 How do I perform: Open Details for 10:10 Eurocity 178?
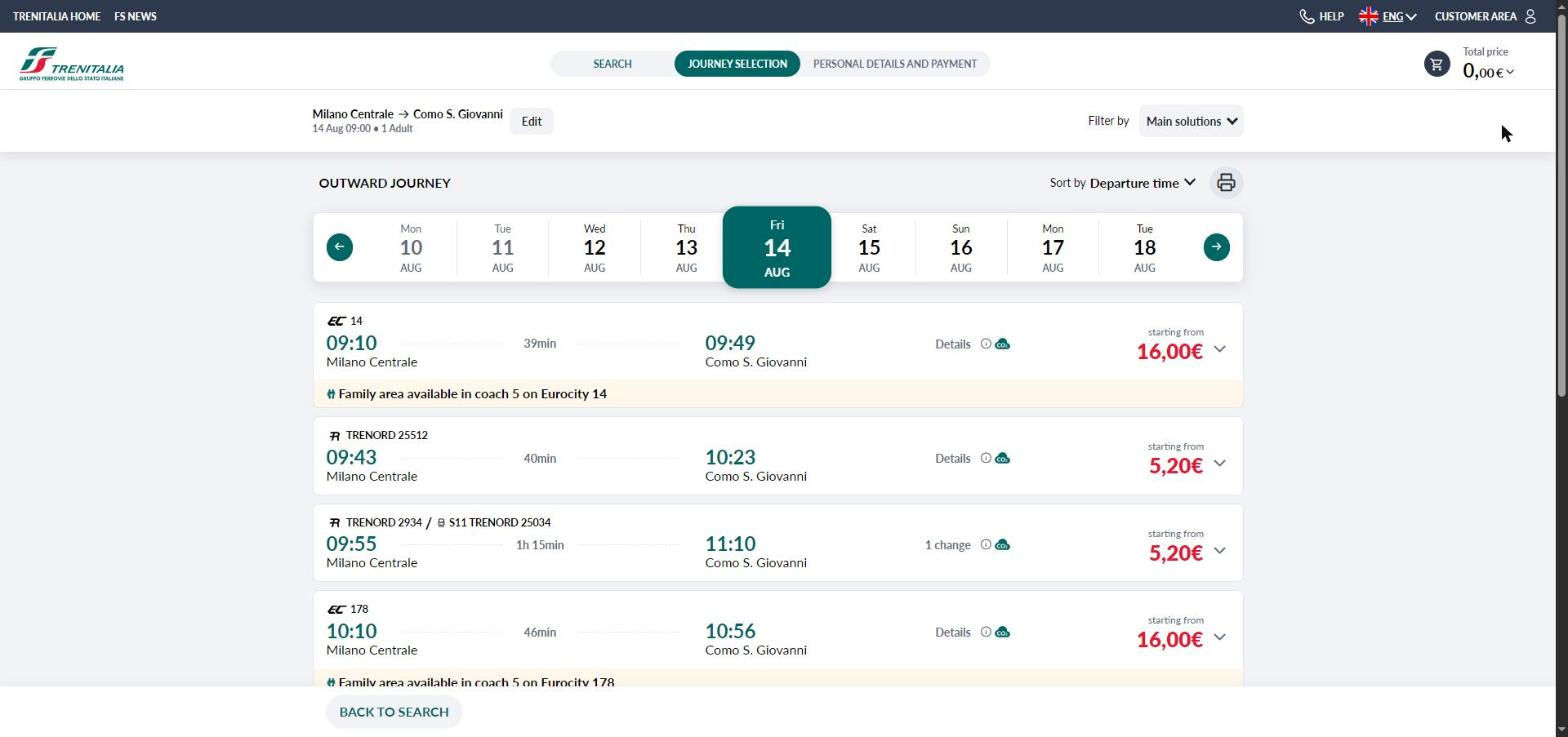pyautogui.click(x=953, y=632)
